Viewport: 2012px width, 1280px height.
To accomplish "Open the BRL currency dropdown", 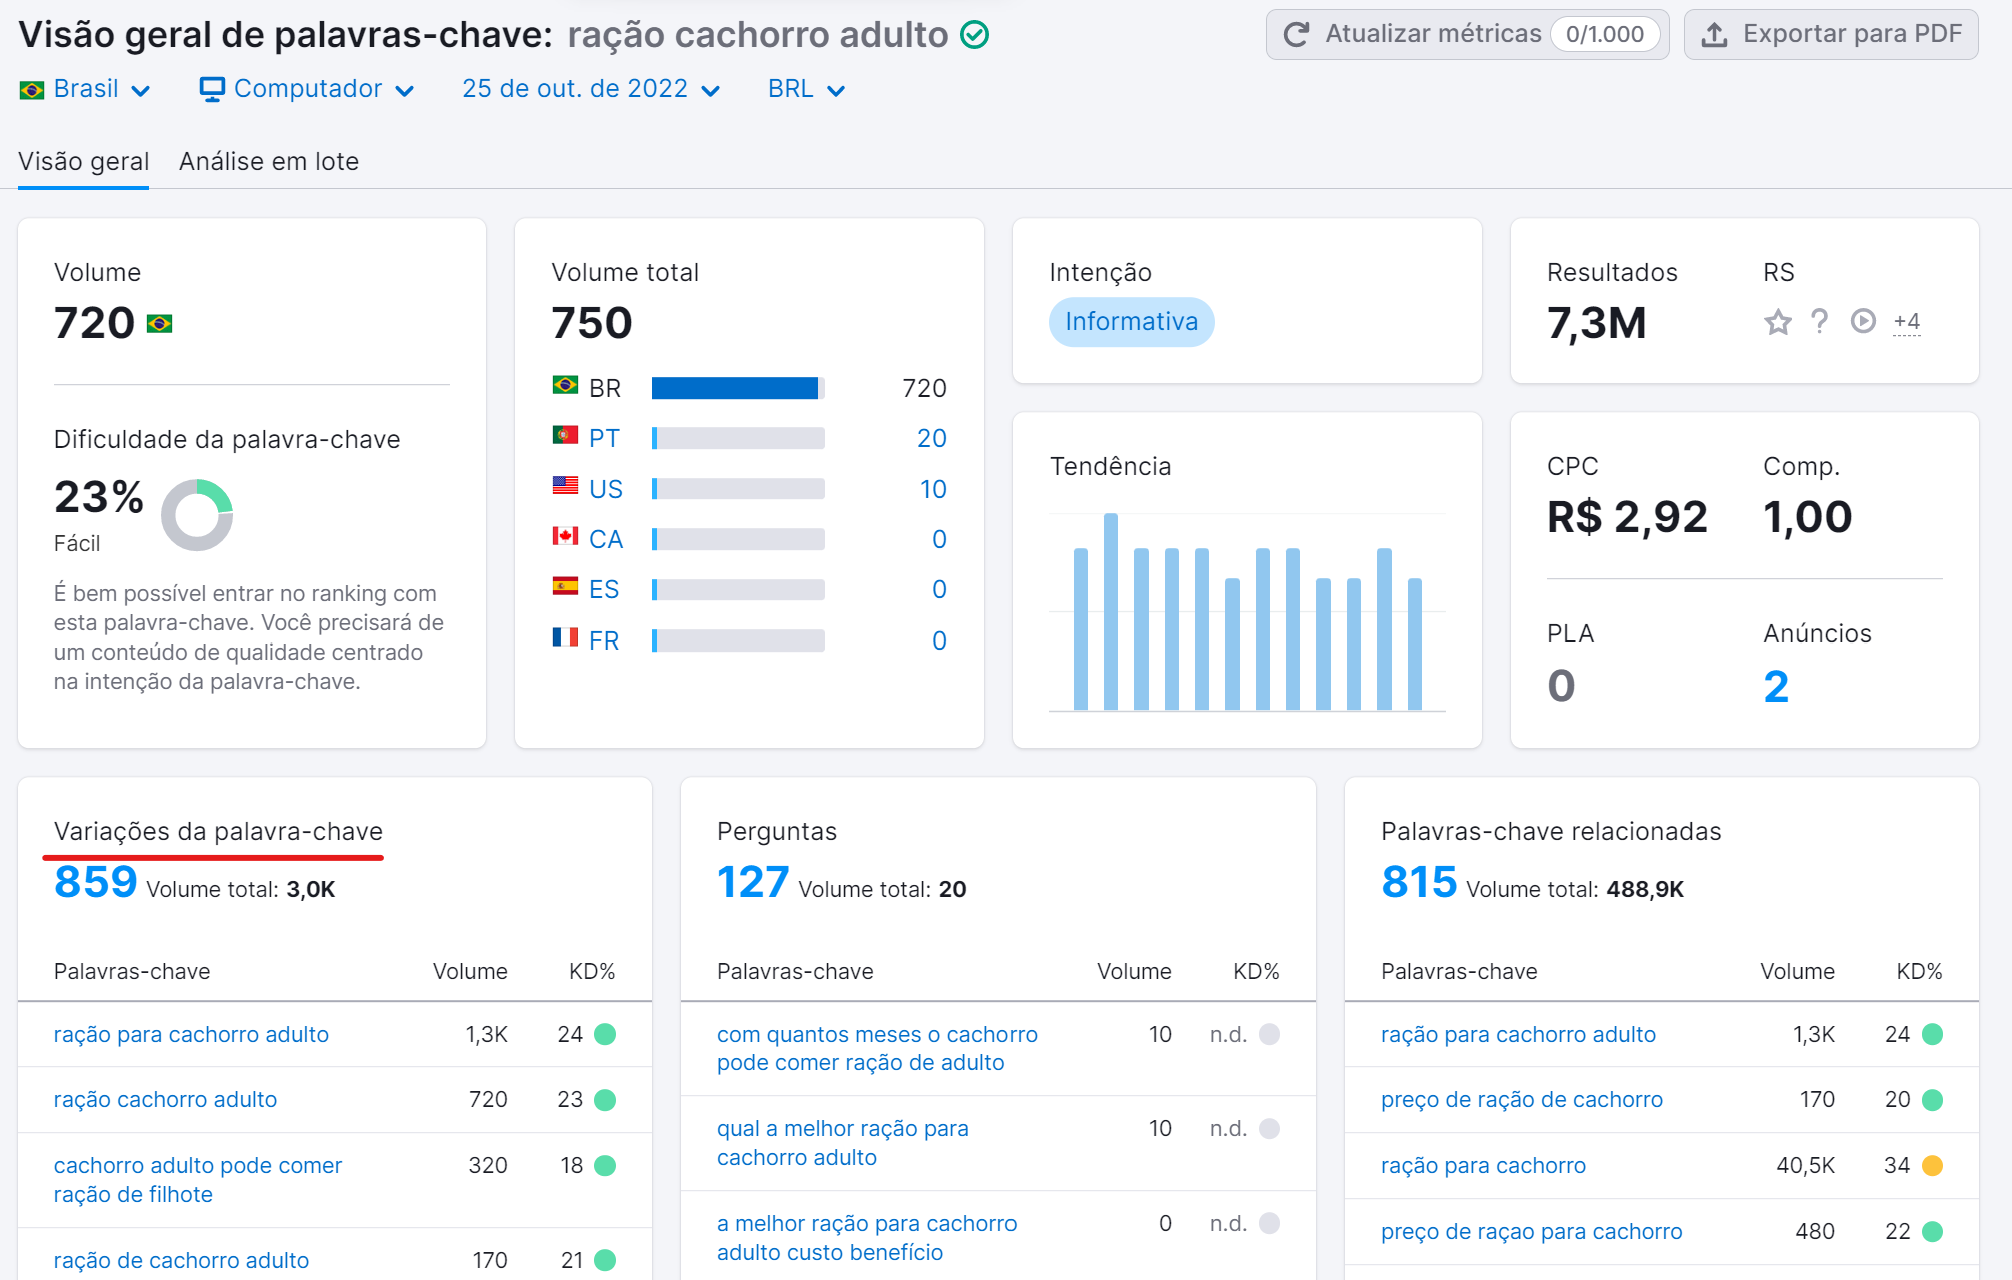I will pyautogui.click(x=803, y=88).
